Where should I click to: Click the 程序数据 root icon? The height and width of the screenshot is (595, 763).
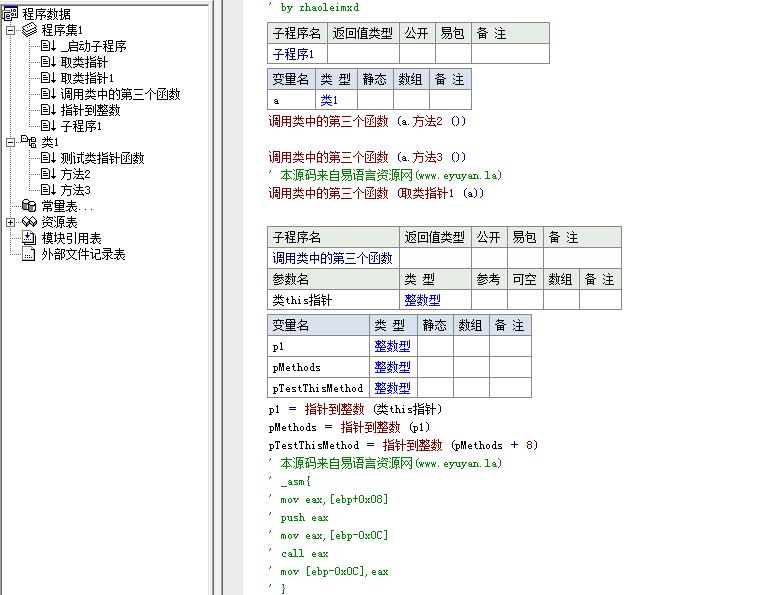point(11,14)
